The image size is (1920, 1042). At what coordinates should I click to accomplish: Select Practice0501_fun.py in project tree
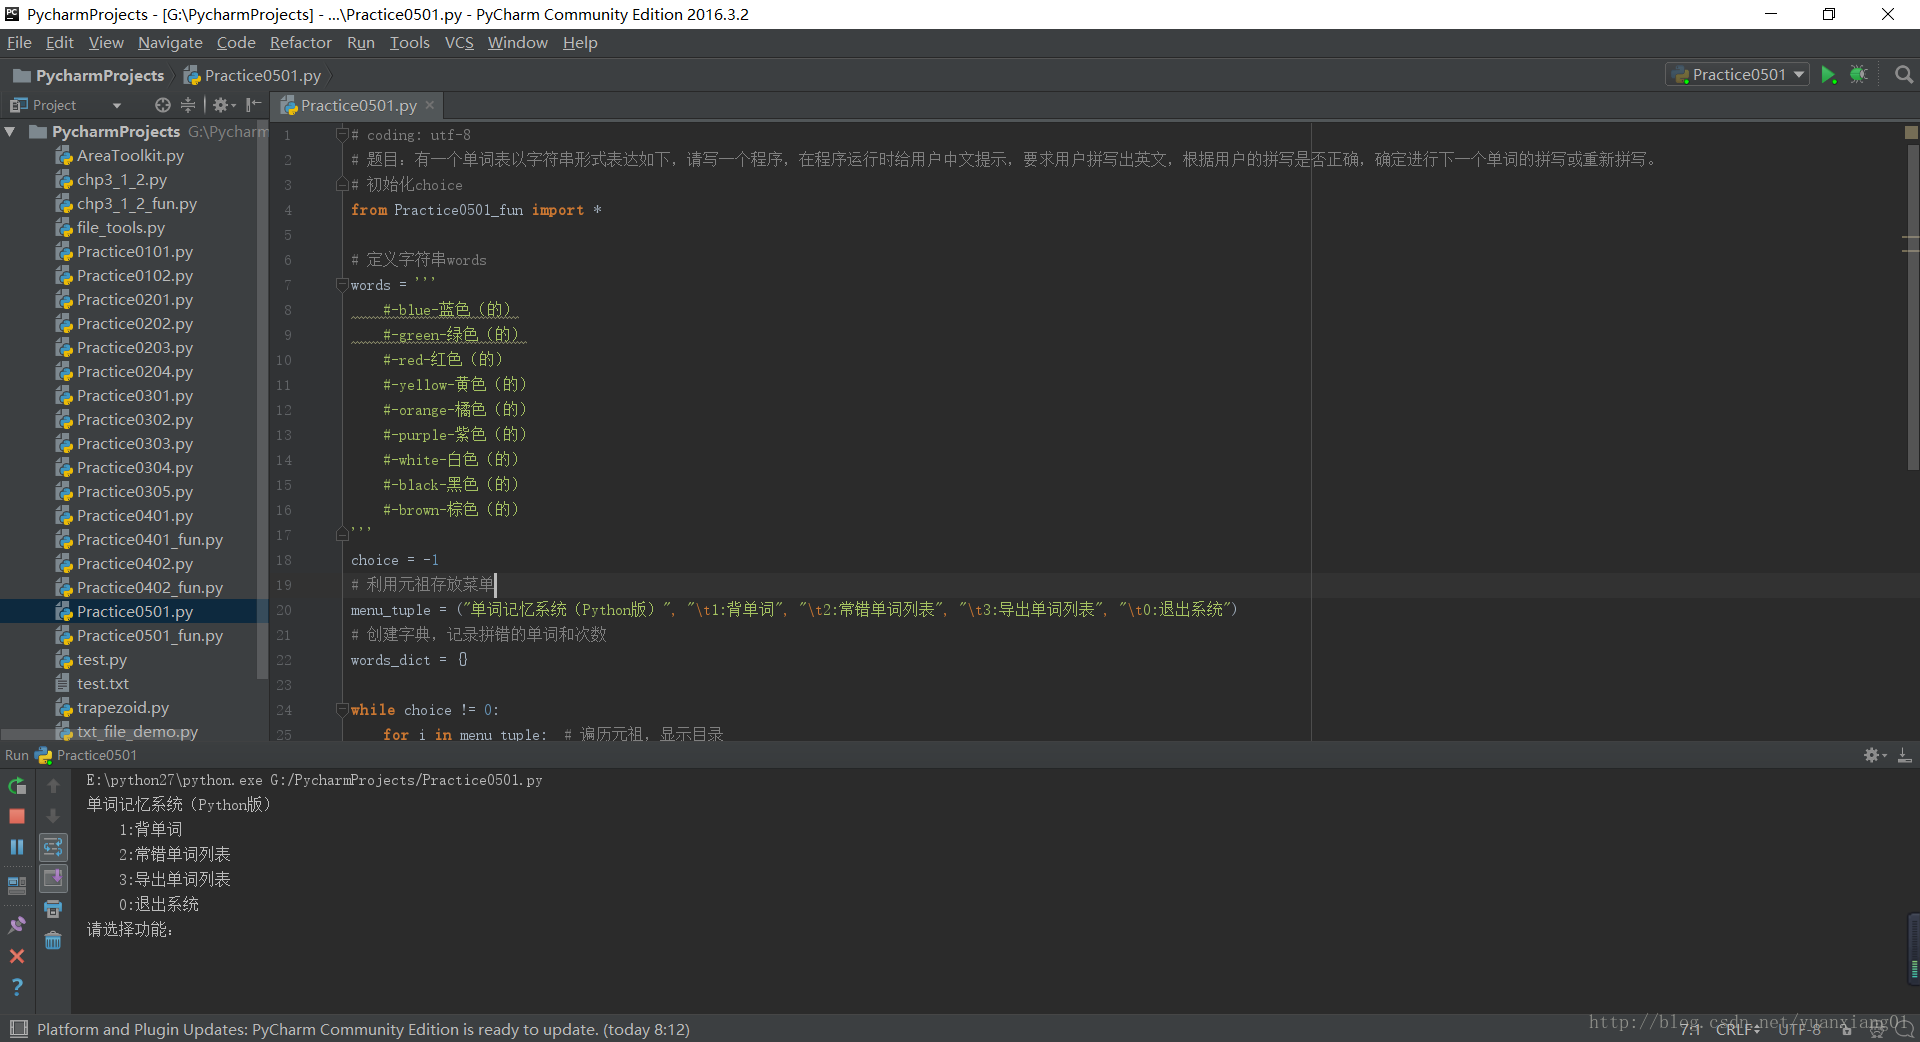coord(150,636)
